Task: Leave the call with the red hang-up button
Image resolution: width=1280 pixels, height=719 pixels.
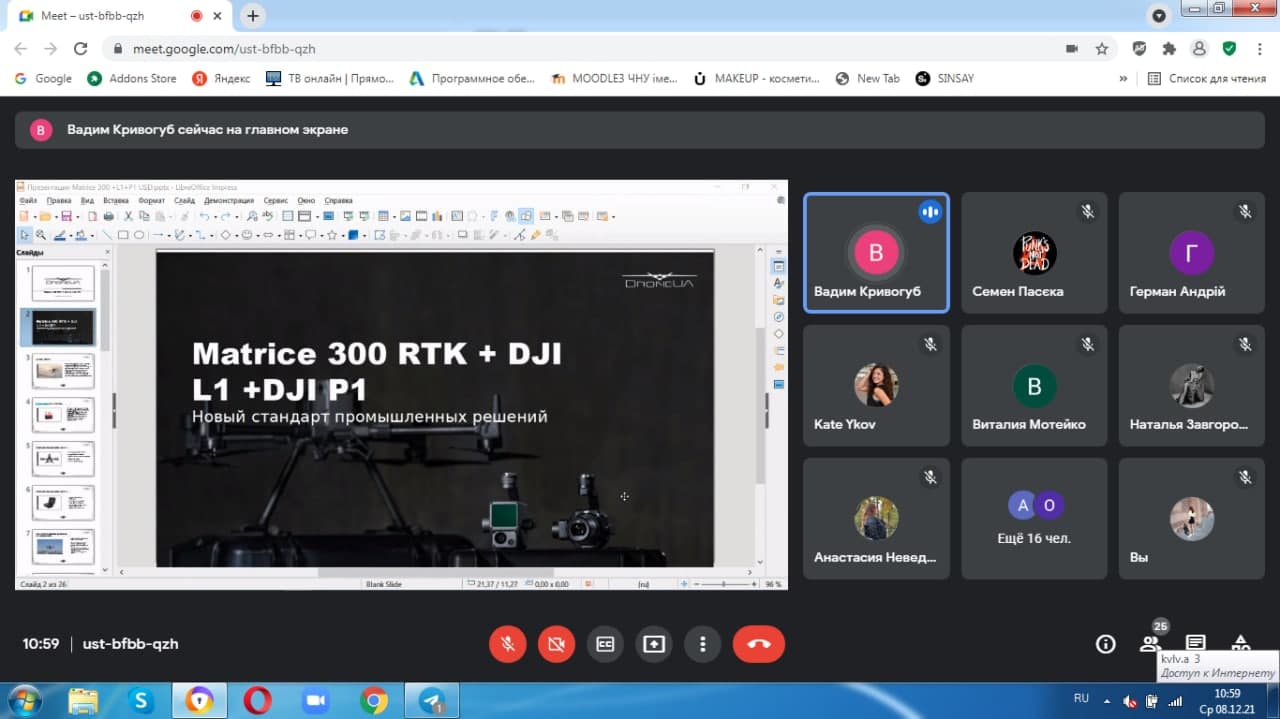Action: click(759, 644)
